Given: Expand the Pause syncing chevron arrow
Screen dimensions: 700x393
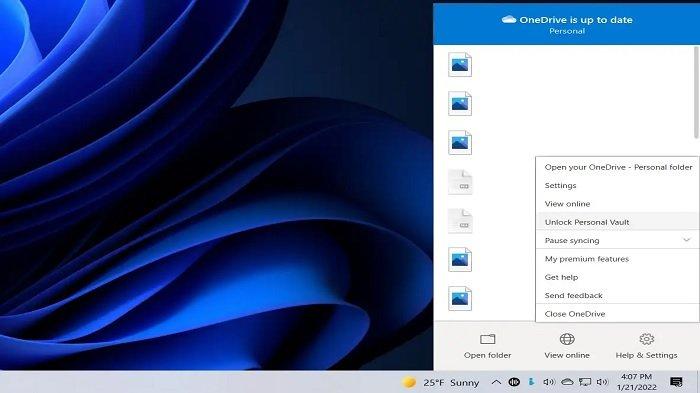Looking at the screenshot, I should pyautogui.click(x=687, y=240).
